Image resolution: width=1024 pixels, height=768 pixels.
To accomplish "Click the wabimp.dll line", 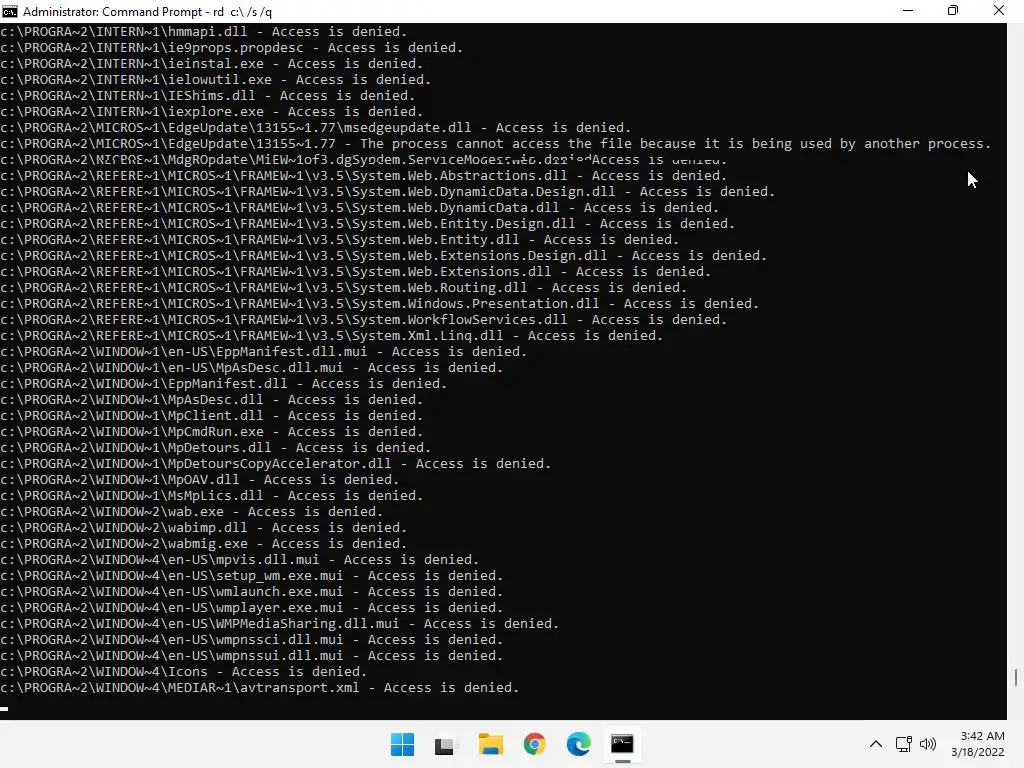I will [204, 528].
